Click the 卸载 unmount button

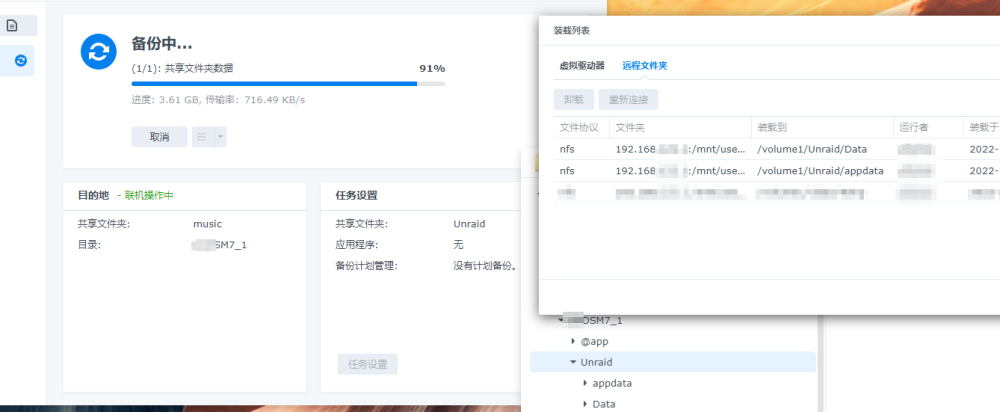click(x=574, y=99)
